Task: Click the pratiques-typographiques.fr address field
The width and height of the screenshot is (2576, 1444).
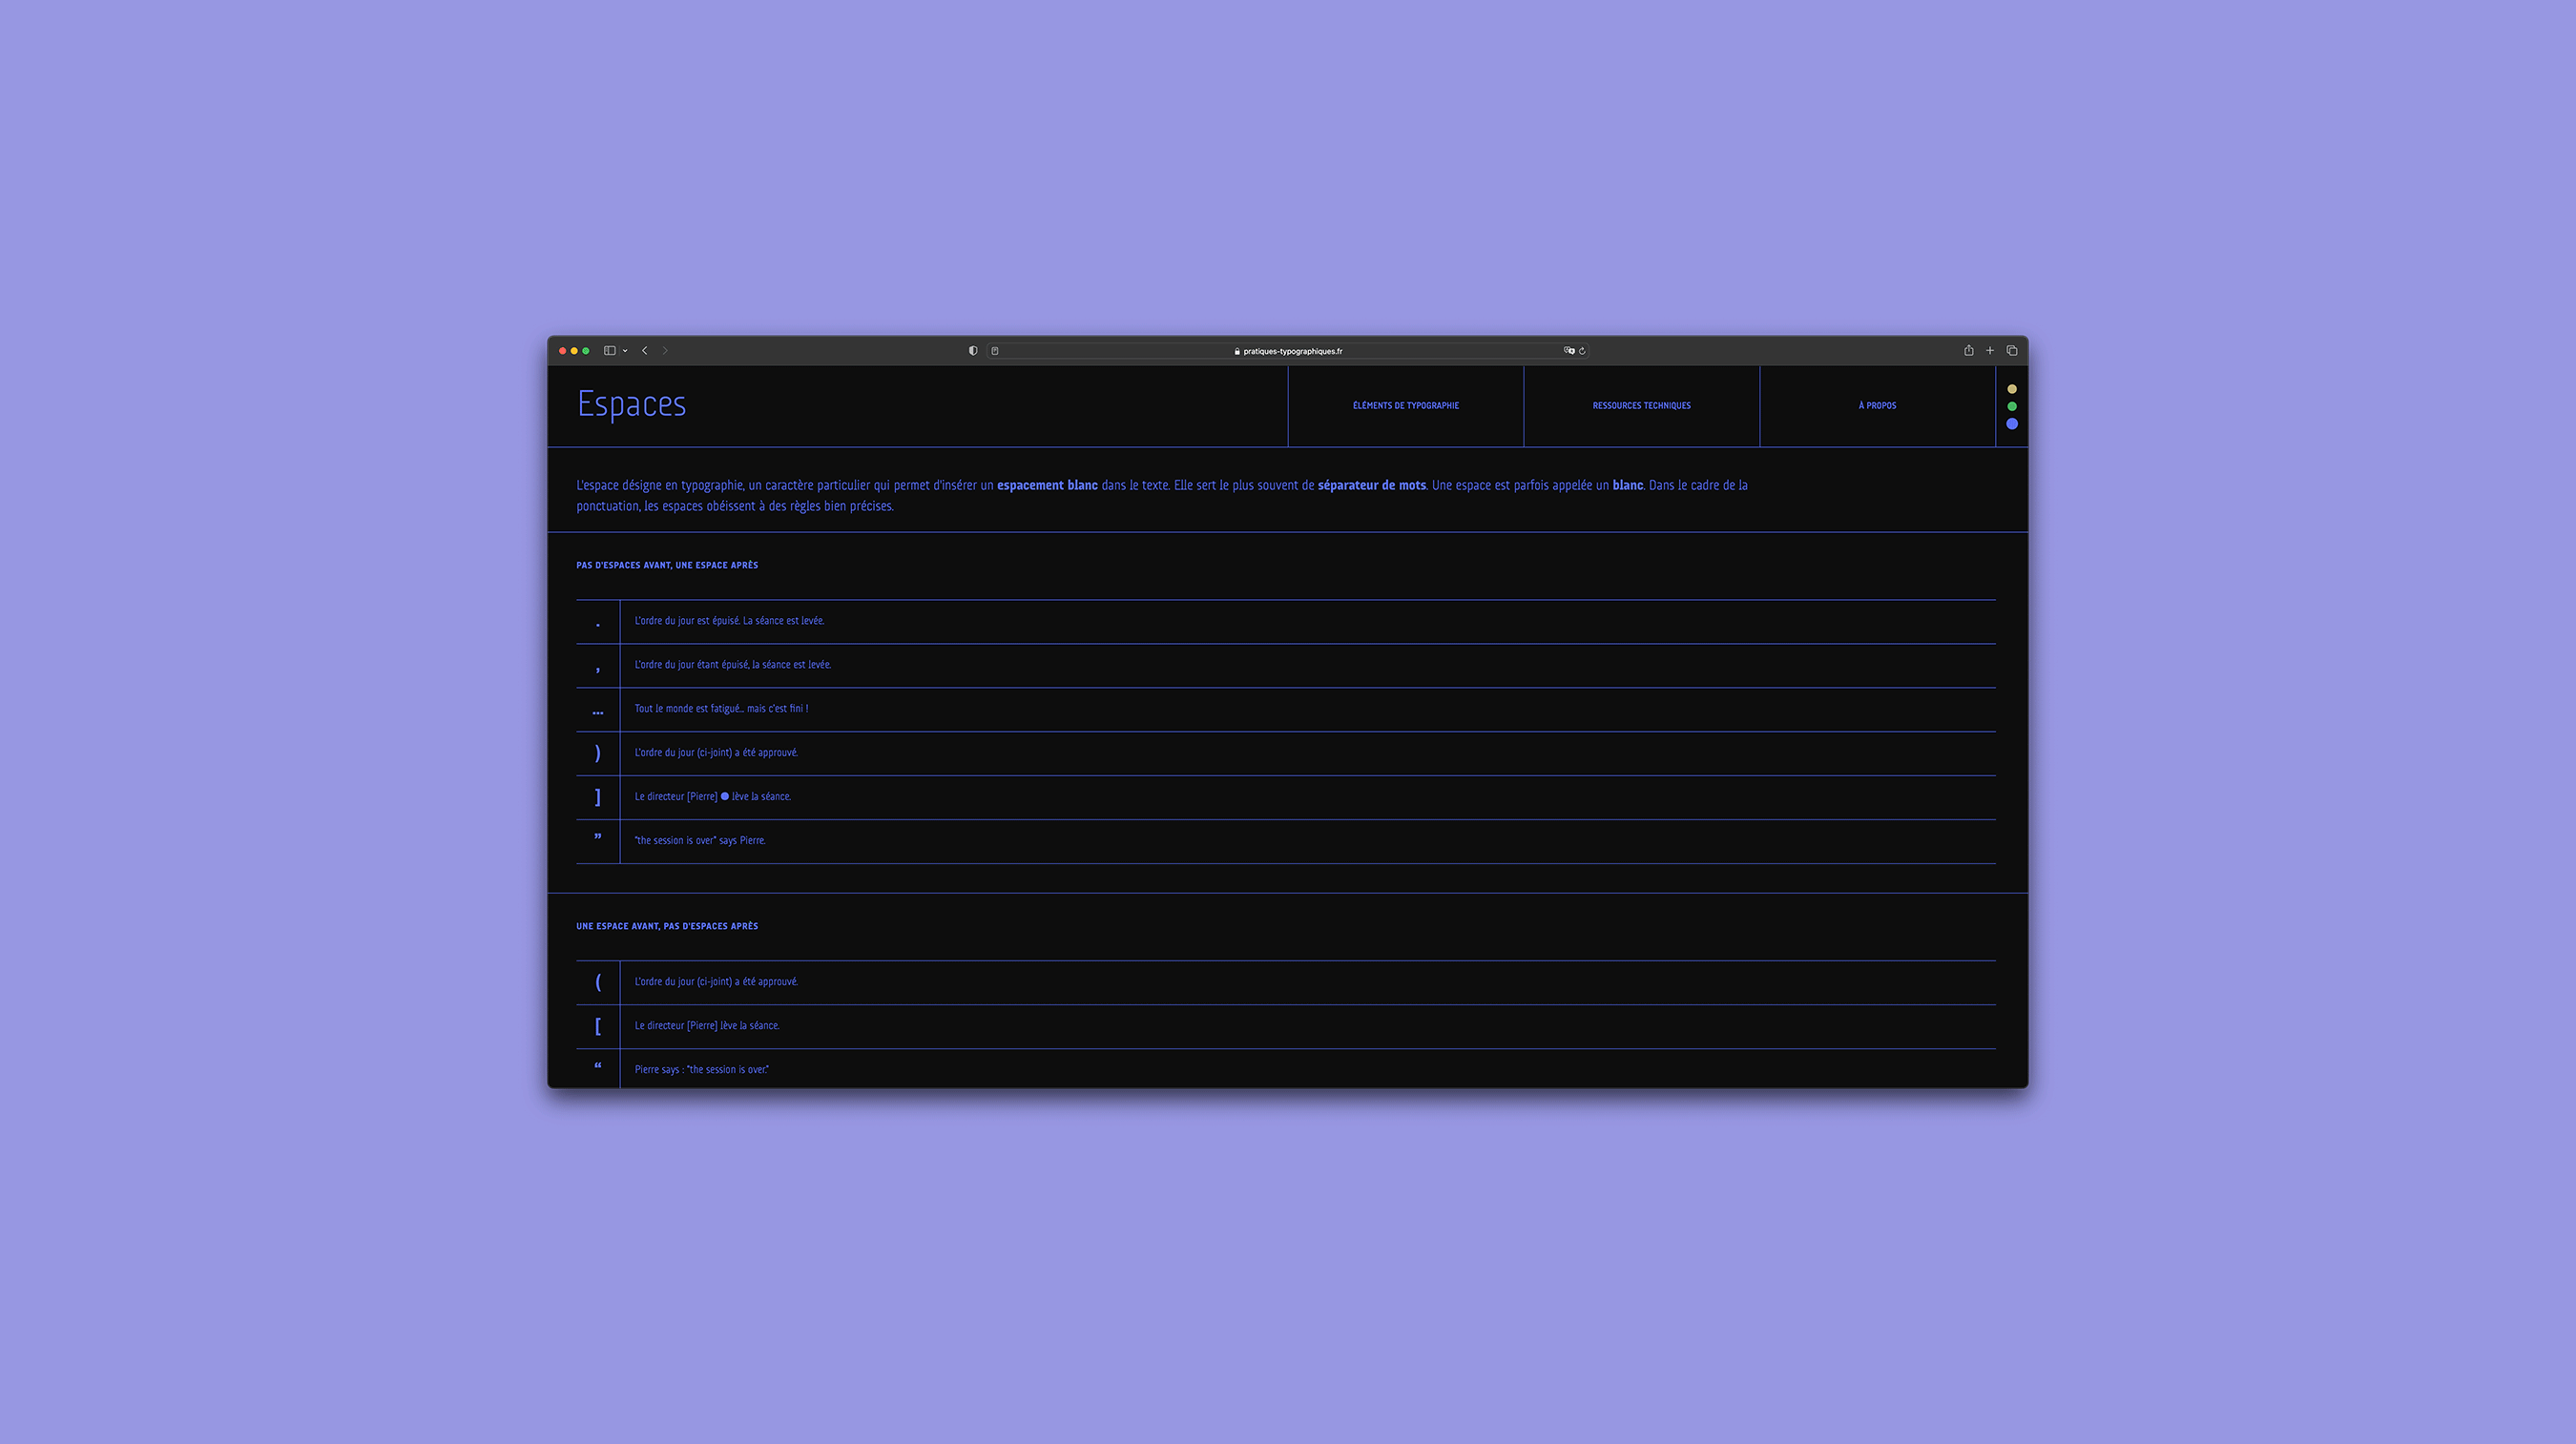Action: (1288, 351)
